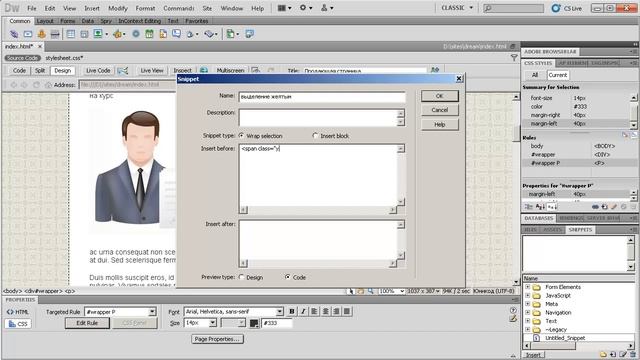This screenshot has height=360, width=640.
Task: Open the font Size dropdown
Action: [x=213, y=323]
